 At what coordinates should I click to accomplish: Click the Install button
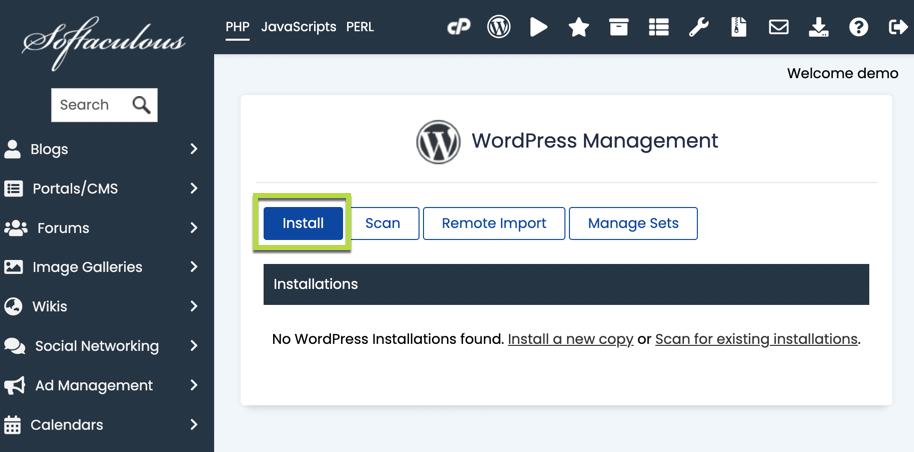pos(303,223)
